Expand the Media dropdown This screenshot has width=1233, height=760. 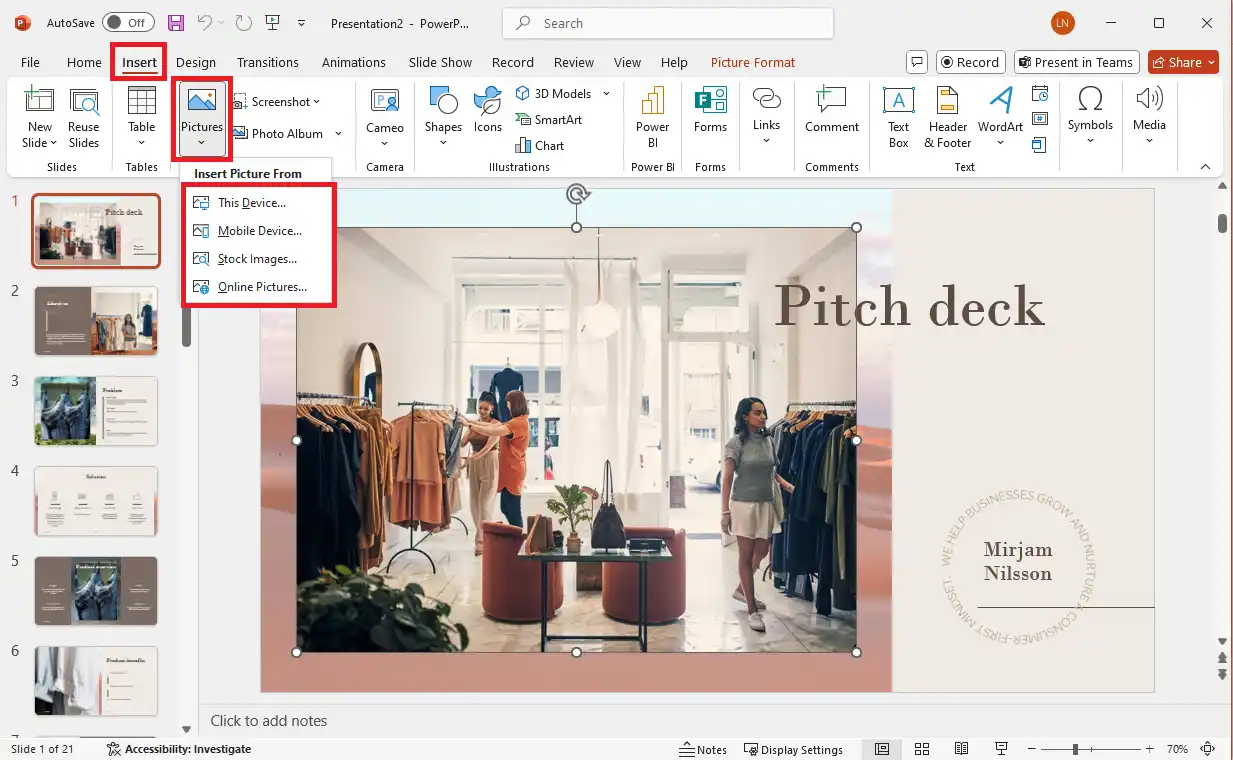click(1149, 141)
